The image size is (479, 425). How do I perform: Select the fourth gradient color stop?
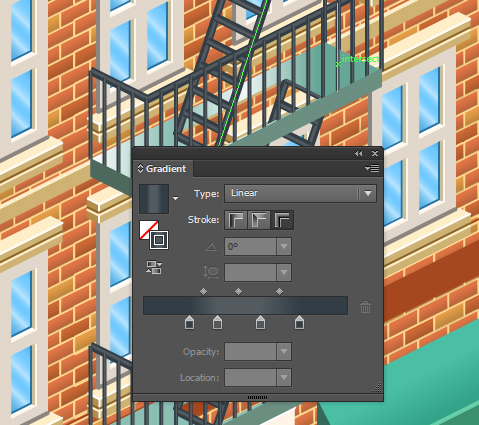299,323
